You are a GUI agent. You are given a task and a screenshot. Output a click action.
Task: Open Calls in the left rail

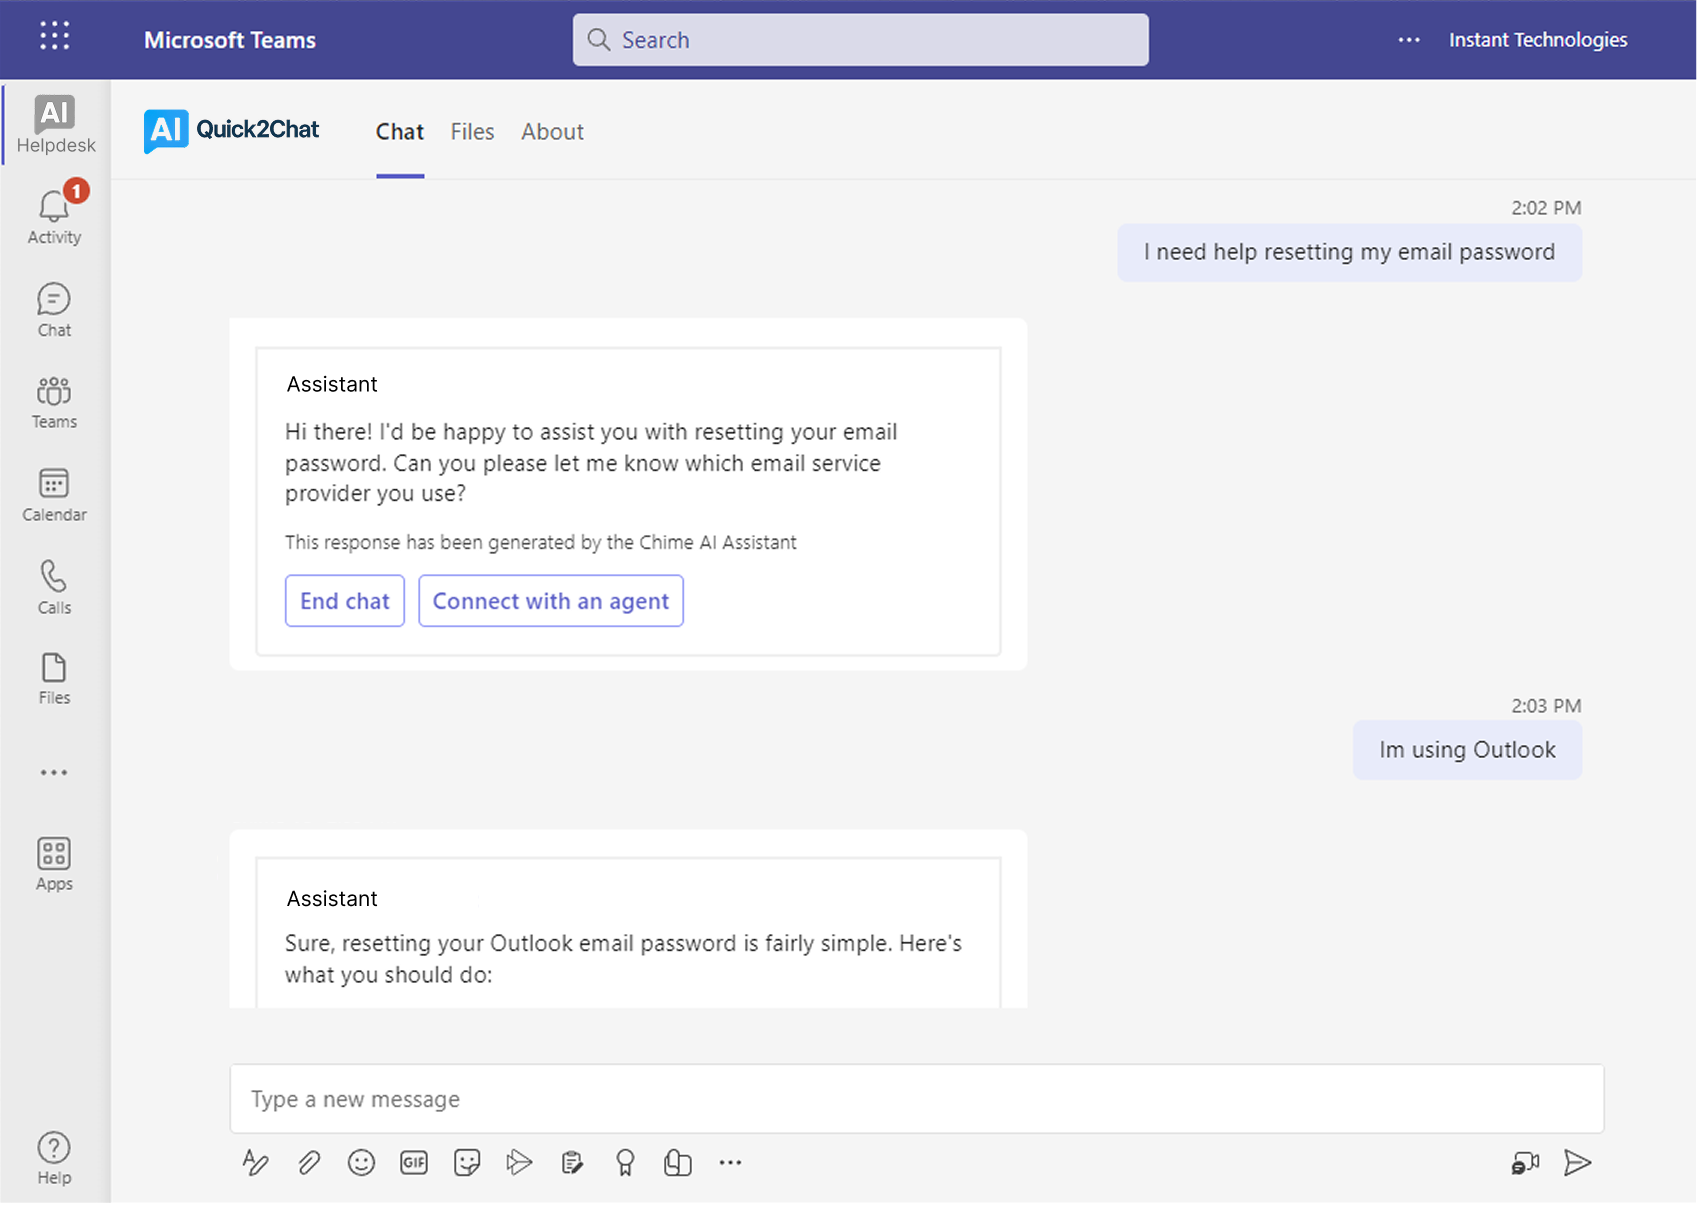pyautogui.click(x=54, y=587)
